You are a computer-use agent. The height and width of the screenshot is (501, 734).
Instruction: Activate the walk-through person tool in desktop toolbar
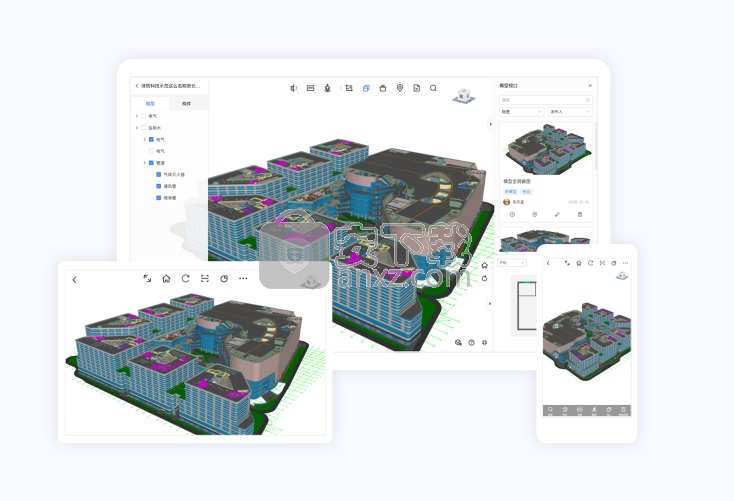(327, 88)
